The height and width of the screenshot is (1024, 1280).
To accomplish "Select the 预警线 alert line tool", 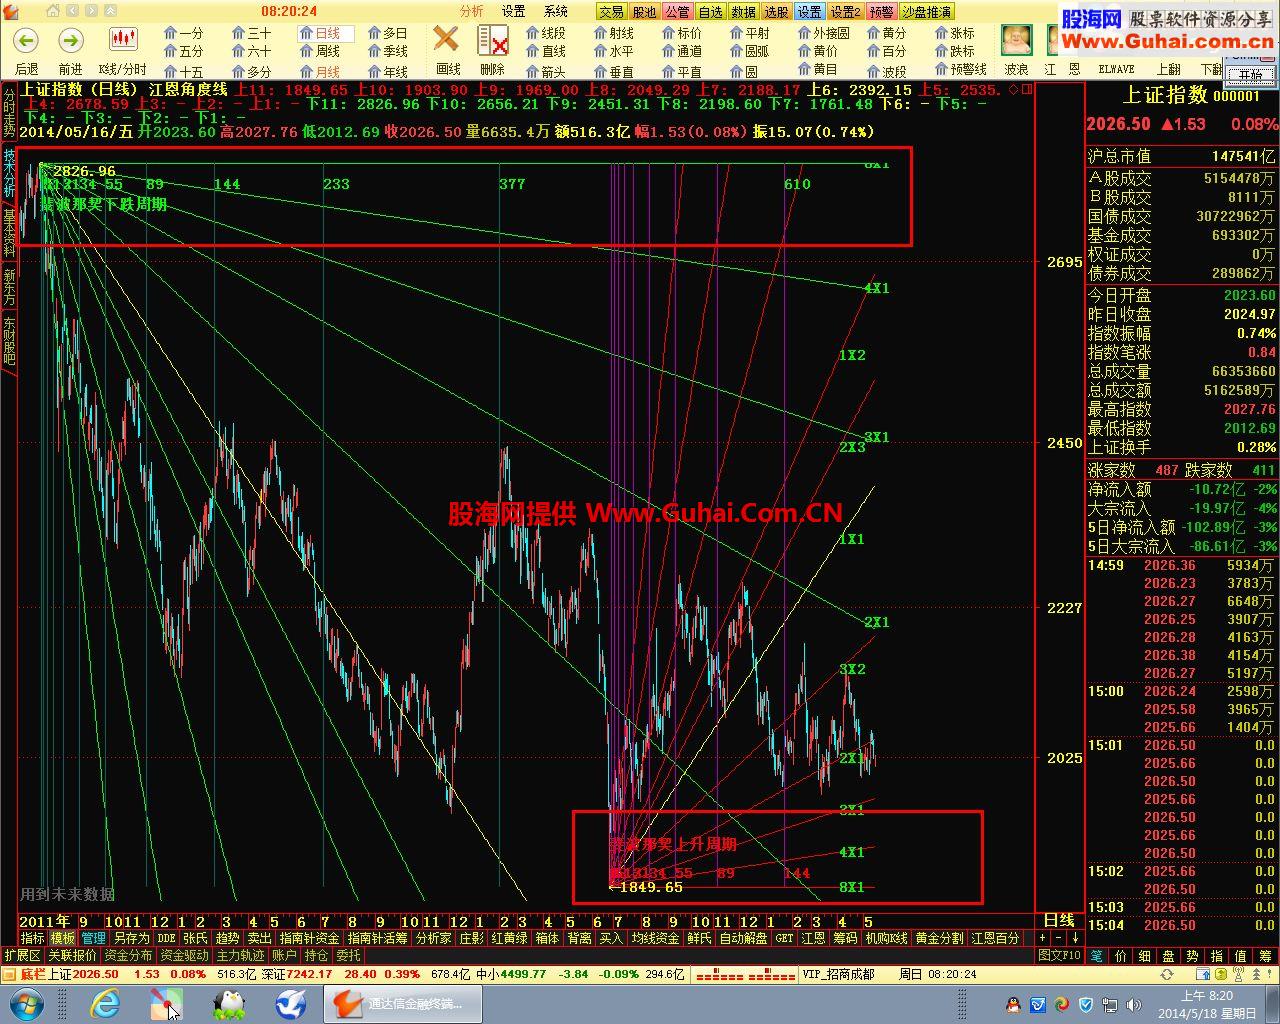I will 960,70.
